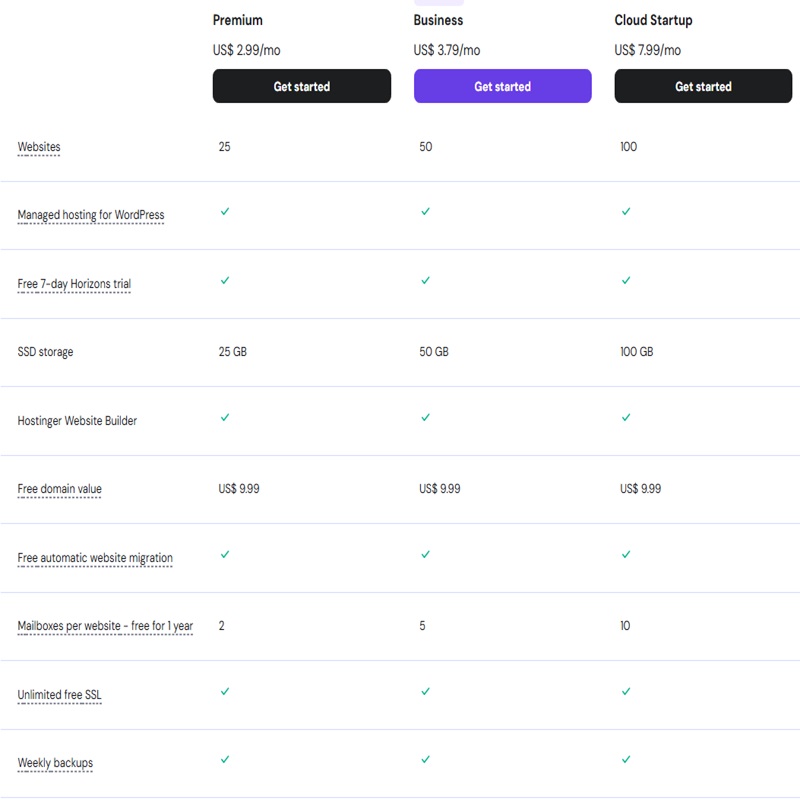Click the Business Weekly backups checkmark

(425, 761)
